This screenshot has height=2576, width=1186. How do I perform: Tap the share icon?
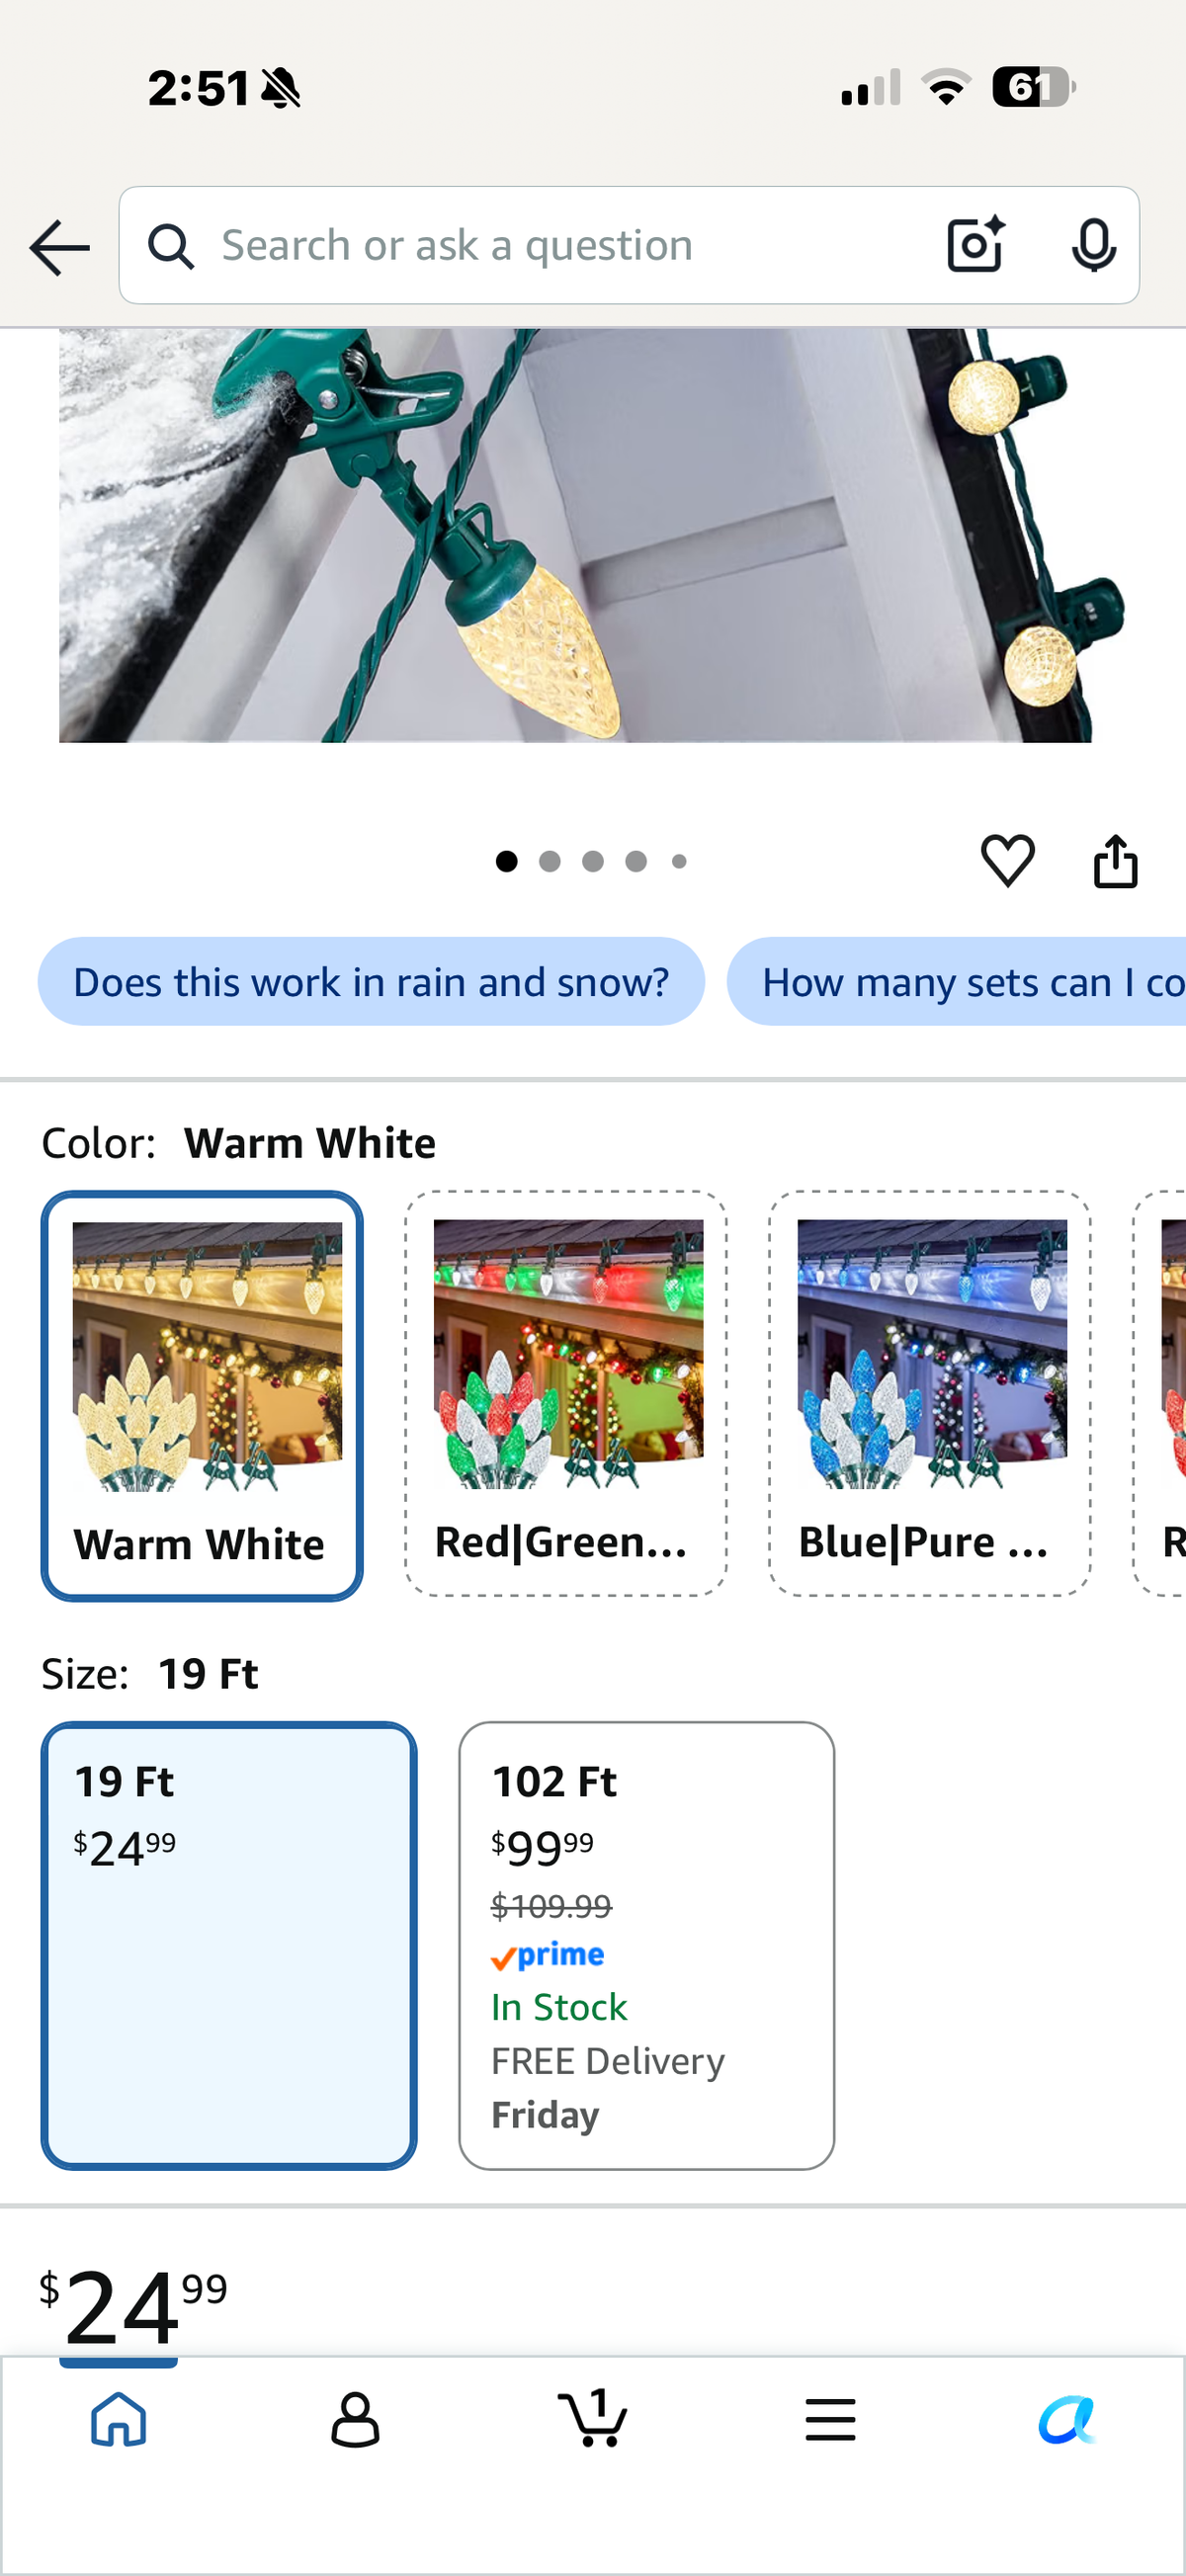[x=1115, y=861]
